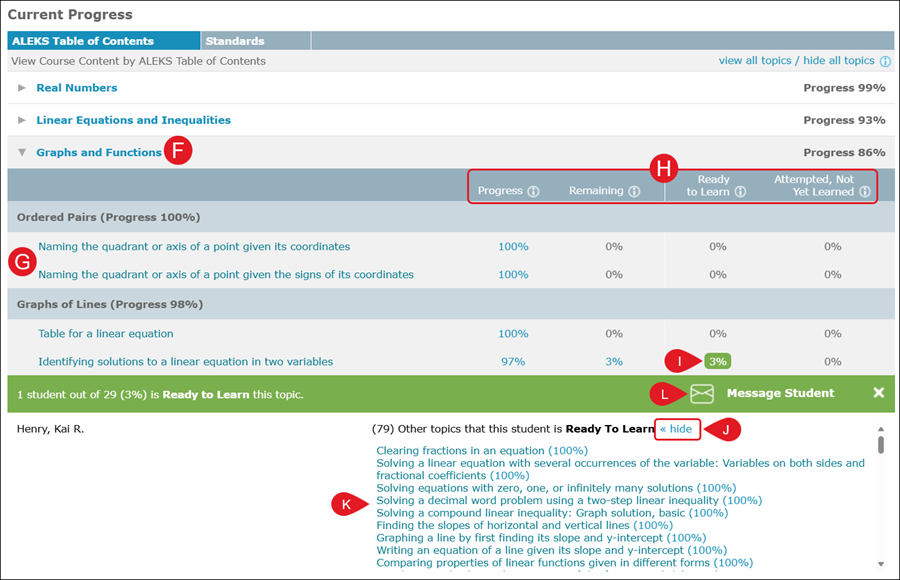
Task: Open Table for a linear equation topic
Action: pos(105,334)
